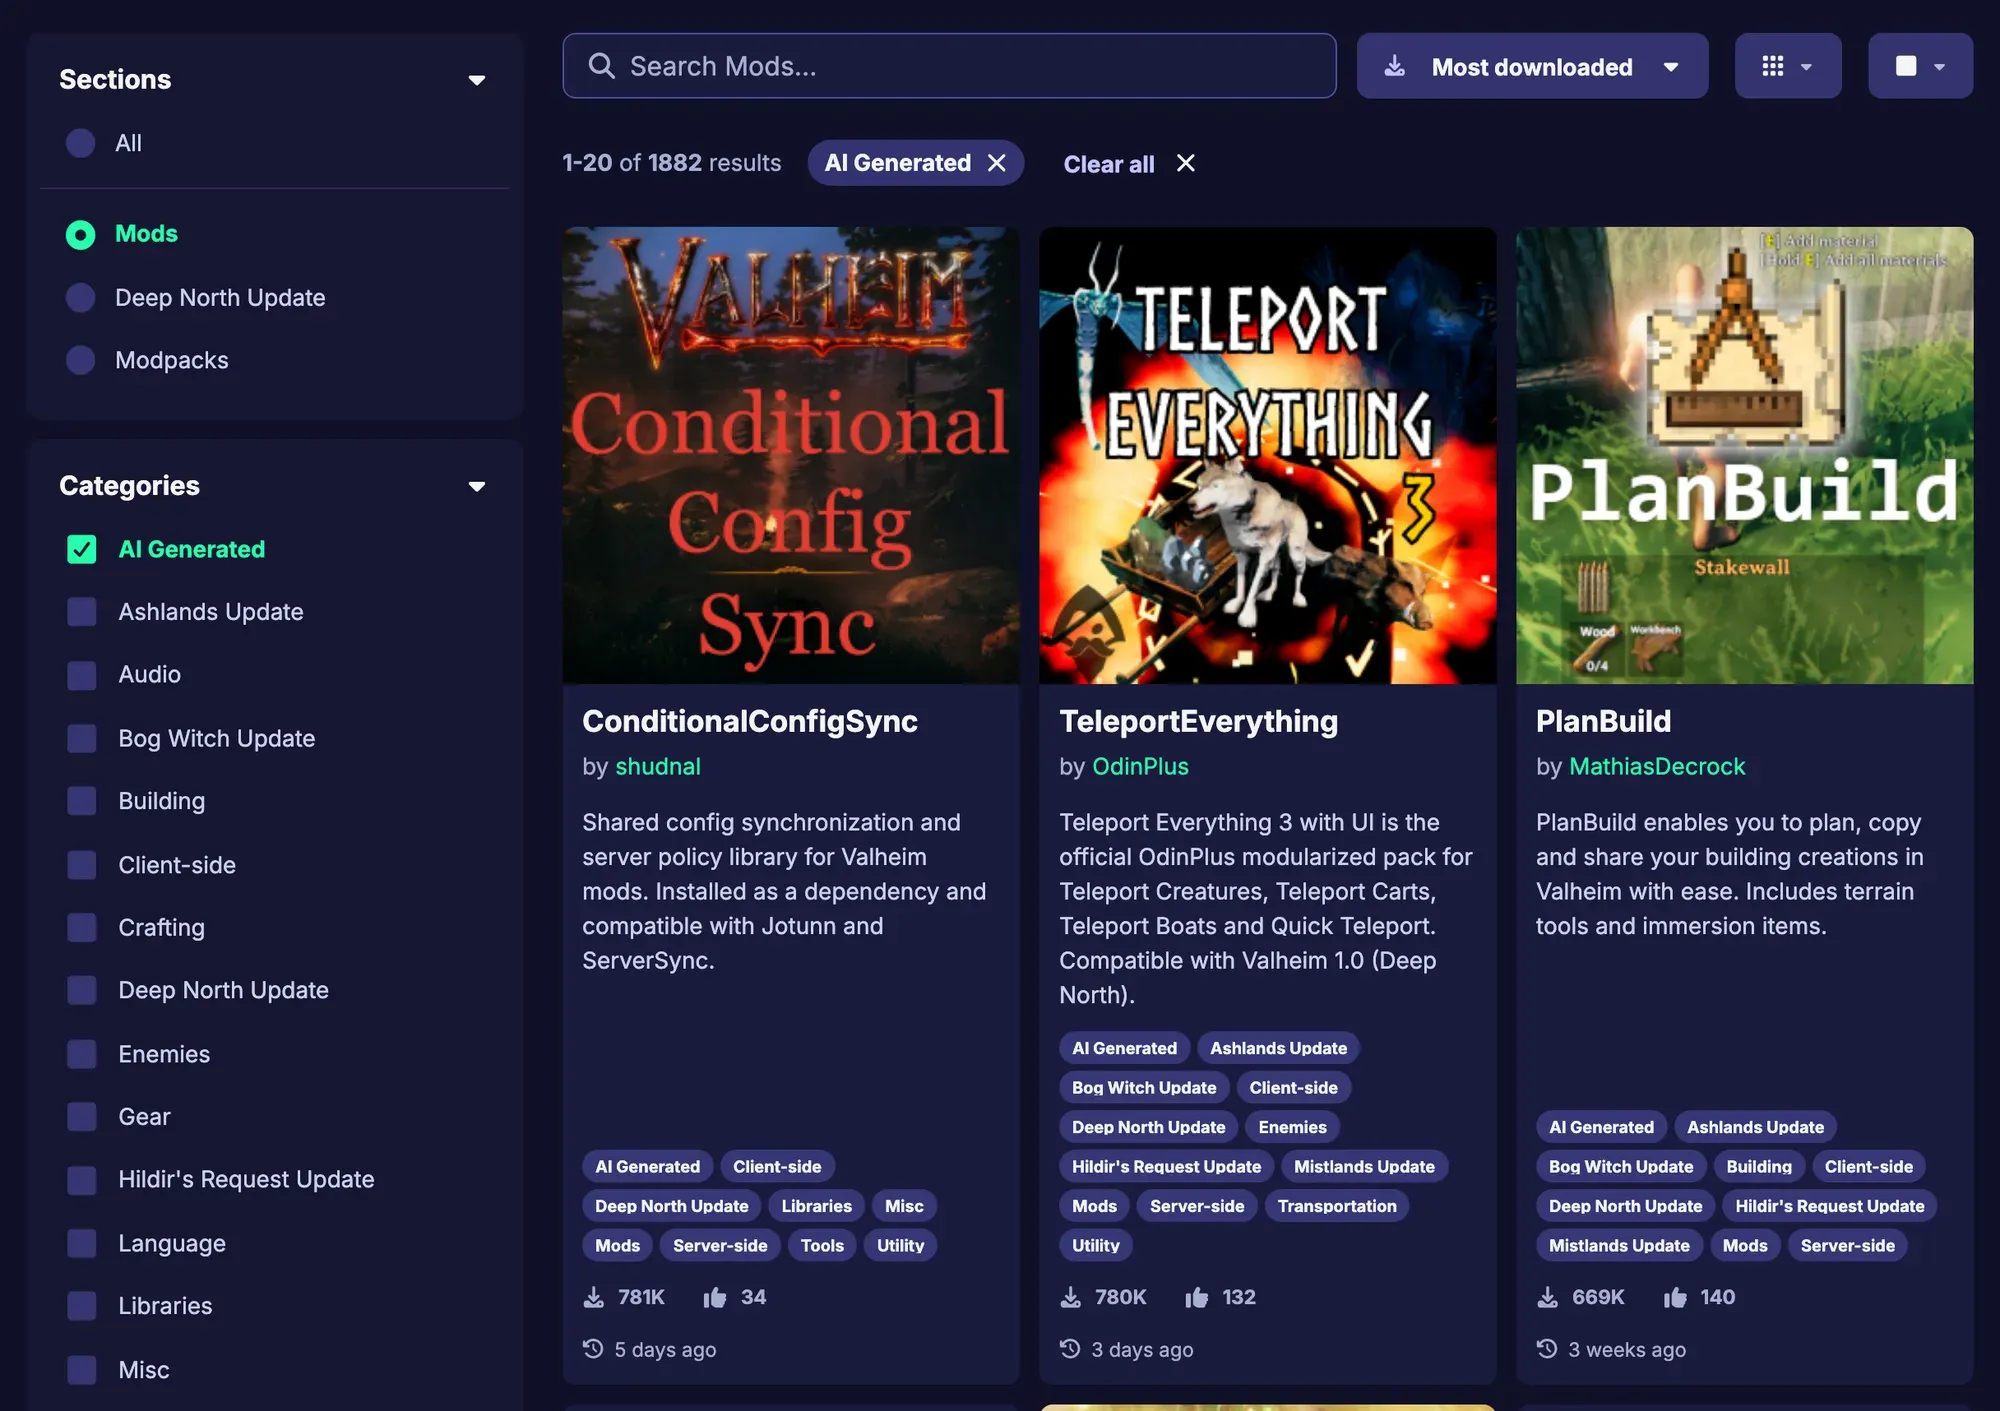Click the Tools tag on ConditionalConfigSync

point(822,1245)
